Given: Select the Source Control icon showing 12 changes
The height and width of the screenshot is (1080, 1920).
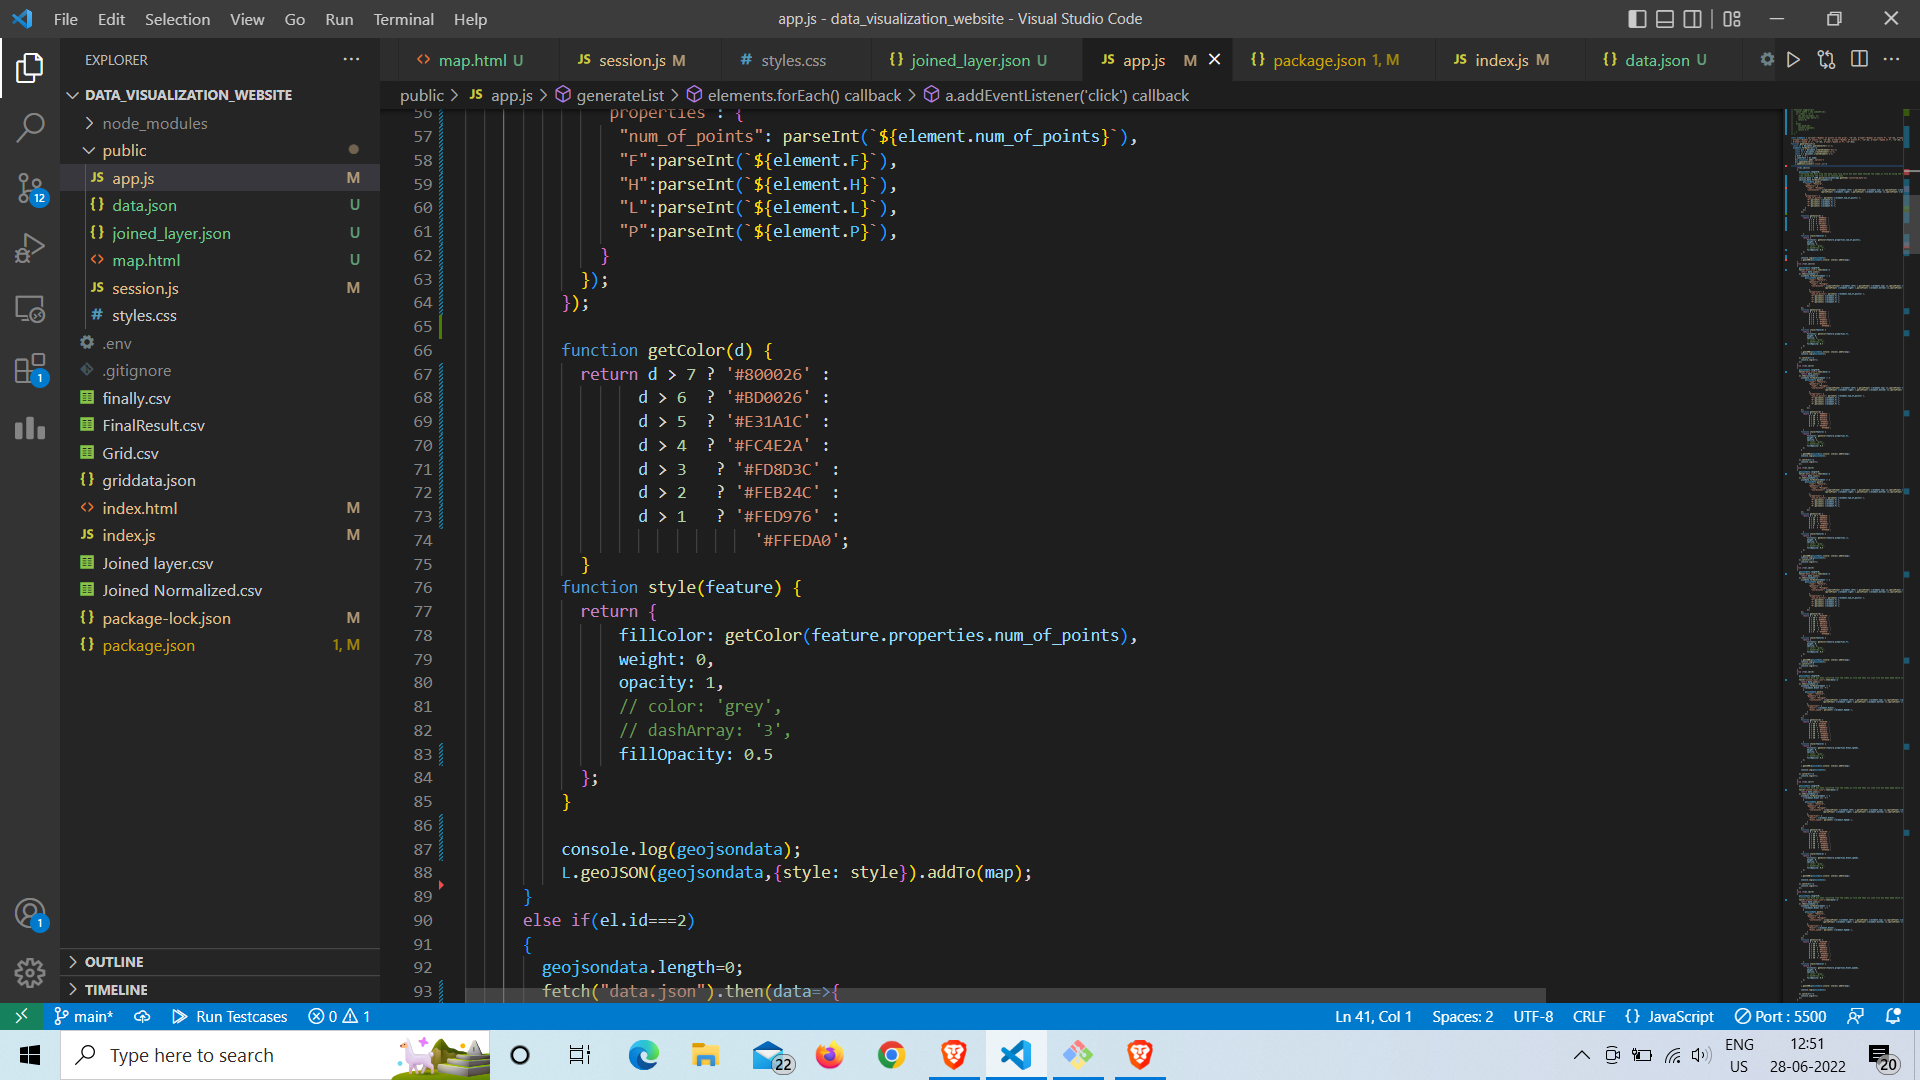Looking at the screenshot, I should click(x=30, y=189).
